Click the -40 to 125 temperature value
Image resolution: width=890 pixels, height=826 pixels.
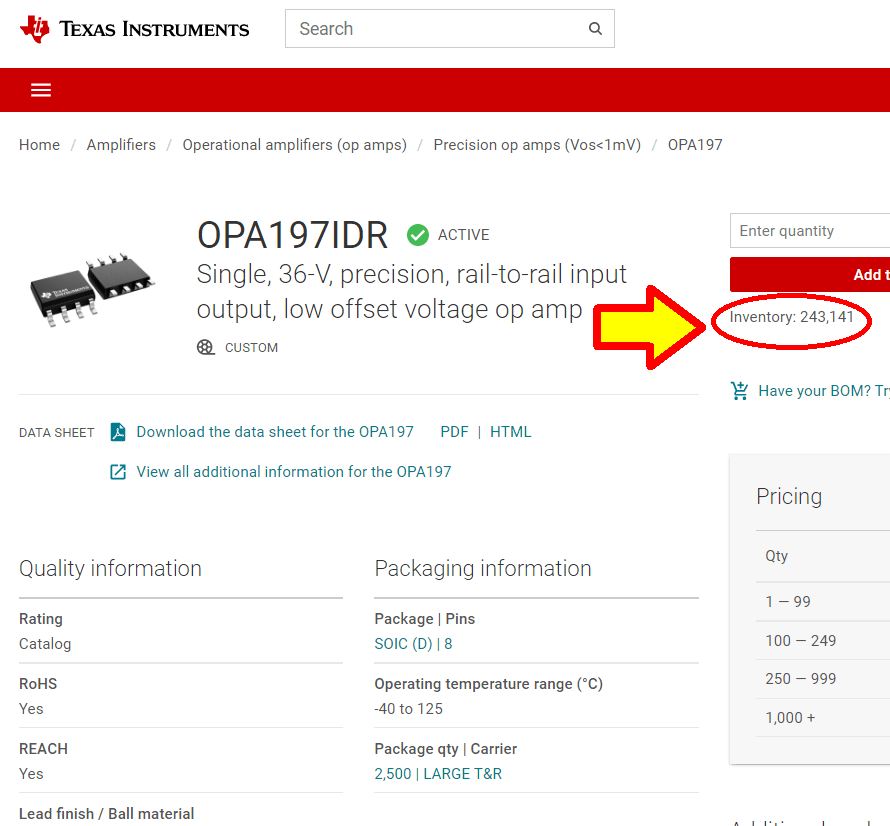click(408, 708)
